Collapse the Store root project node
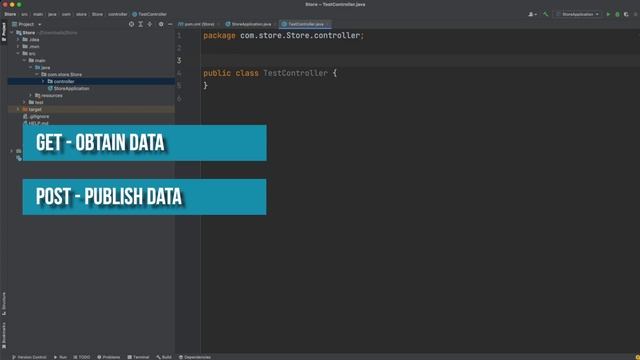The height and width of the screenshot is (360, 640). point(12,33)
